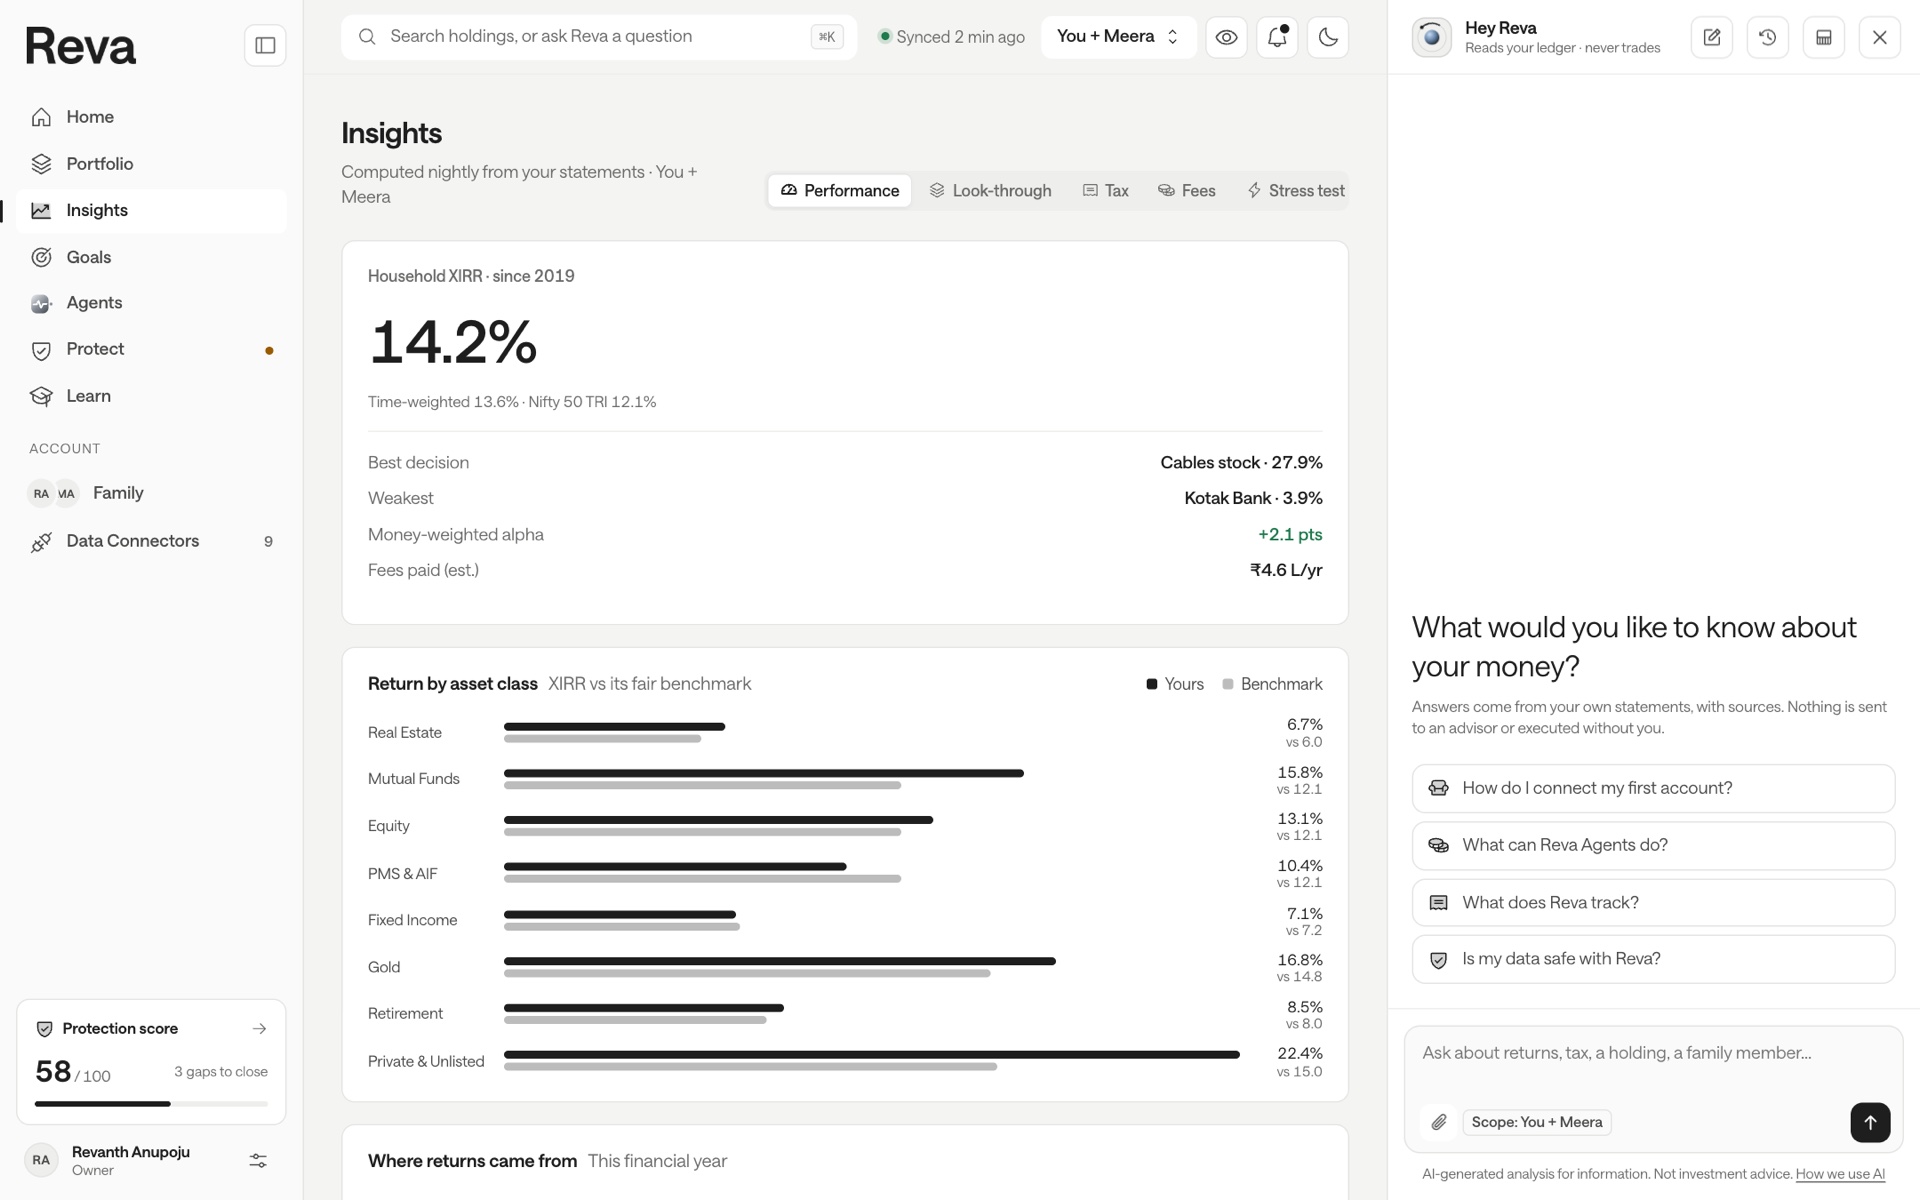Click the Reva logo
Image resolution: width=1920 pixels, height=1200 pixels.
pyautogui.click(x=80, y=46)
